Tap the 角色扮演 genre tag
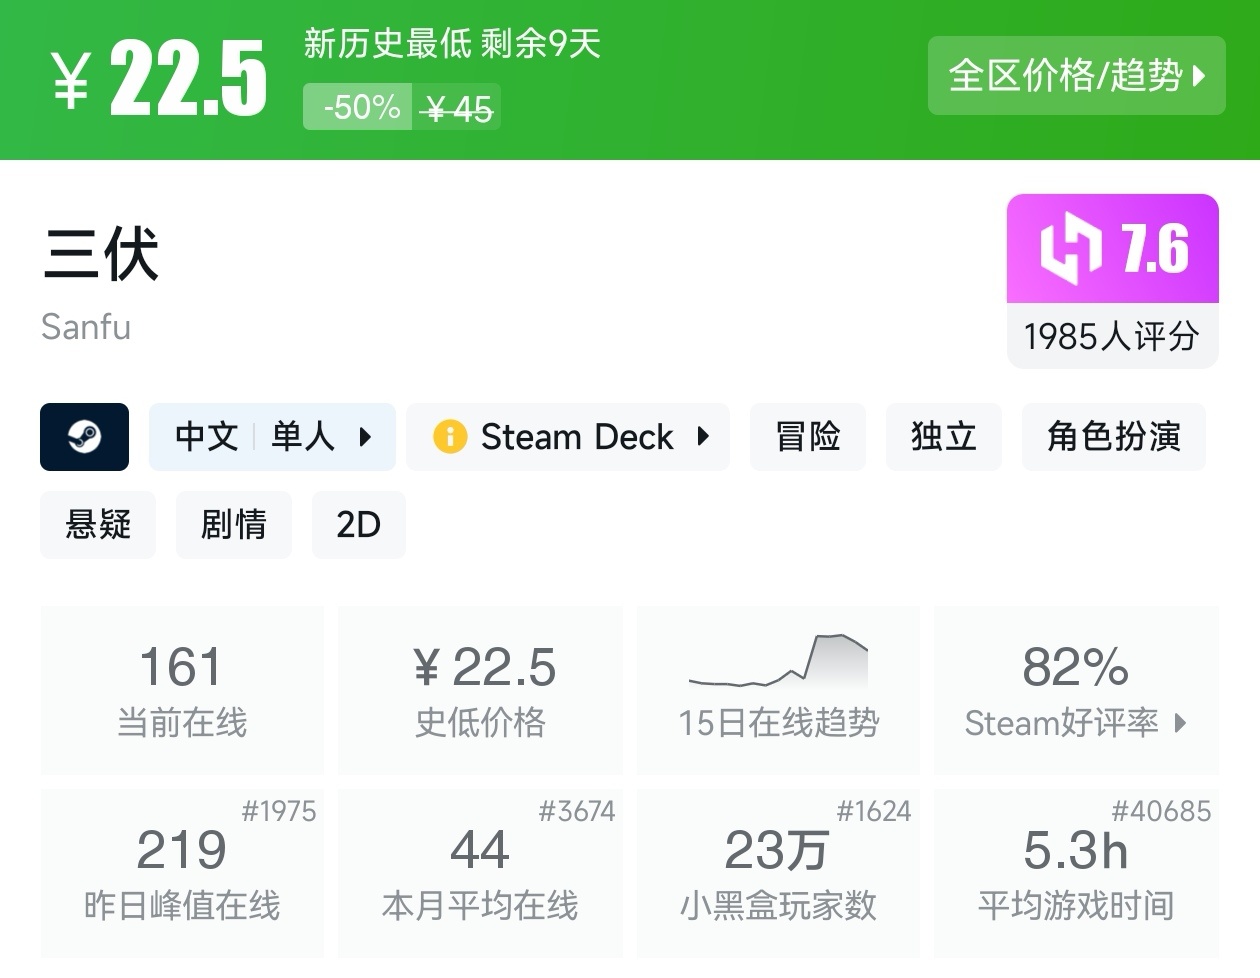This screenshot has width=1260, height=978. [1113, 437]
